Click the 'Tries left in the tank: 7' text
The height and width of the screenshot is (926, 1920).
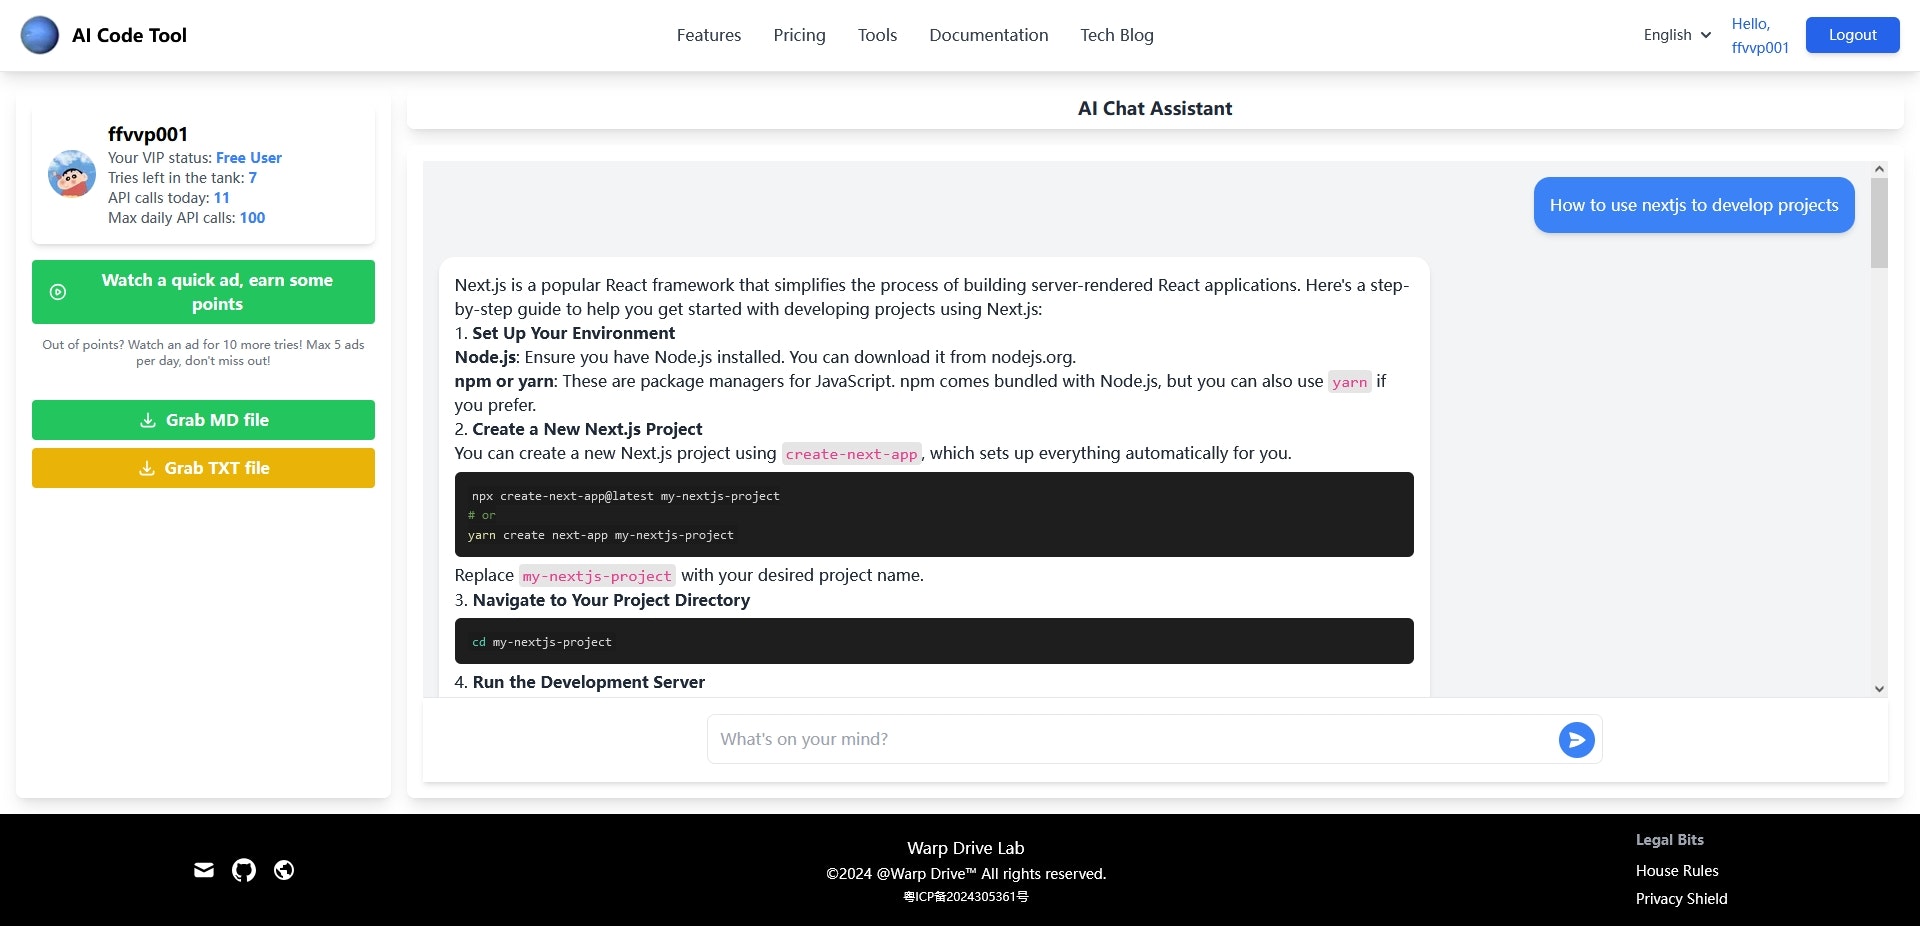pyautogui.click(x=182, y=178)
